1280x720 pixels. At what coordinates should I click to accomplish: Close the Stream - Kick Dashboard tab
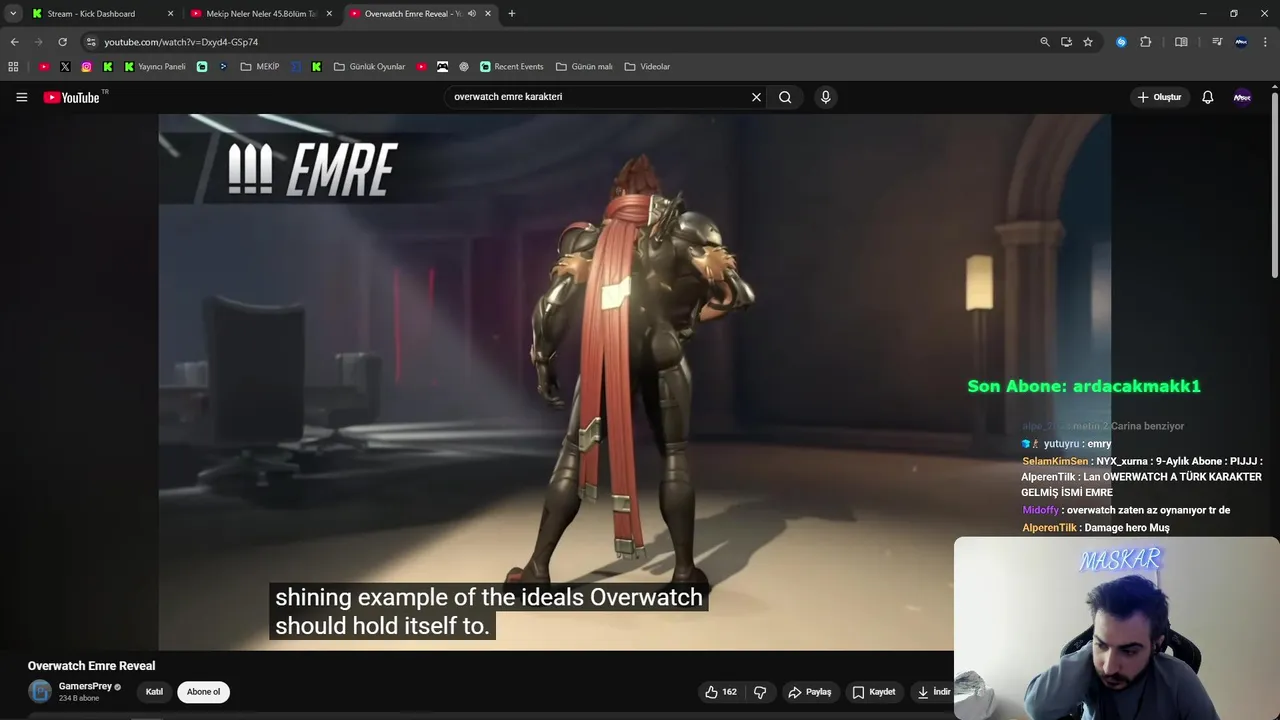(170, 14)
